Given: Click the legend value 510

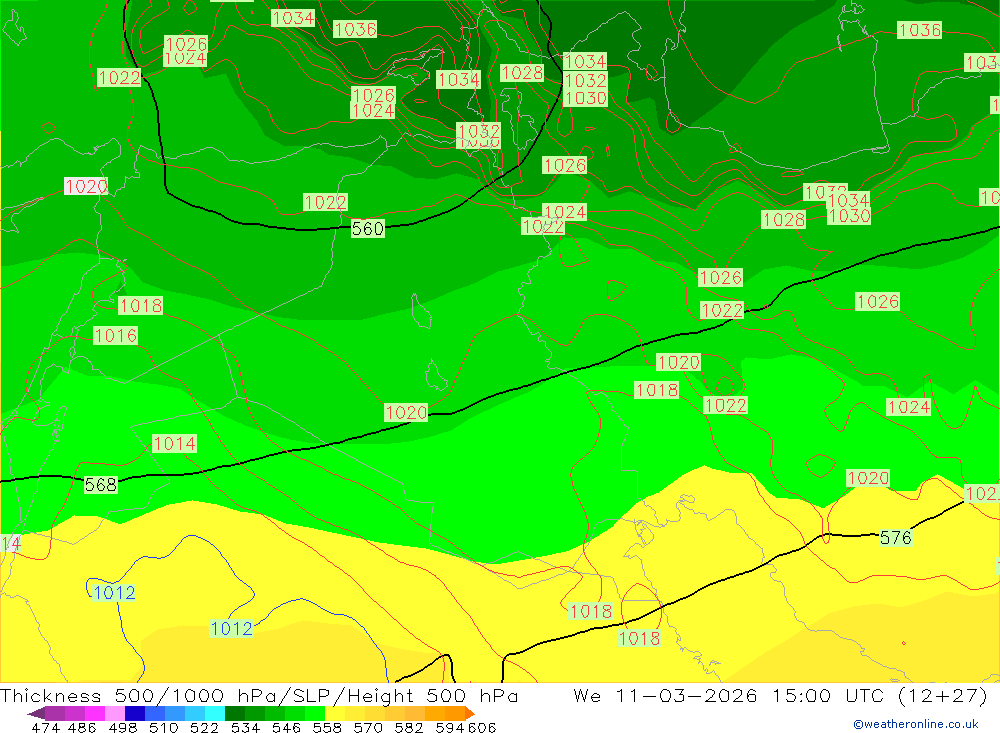Looking at the screenshot, I should coord(164,727).
